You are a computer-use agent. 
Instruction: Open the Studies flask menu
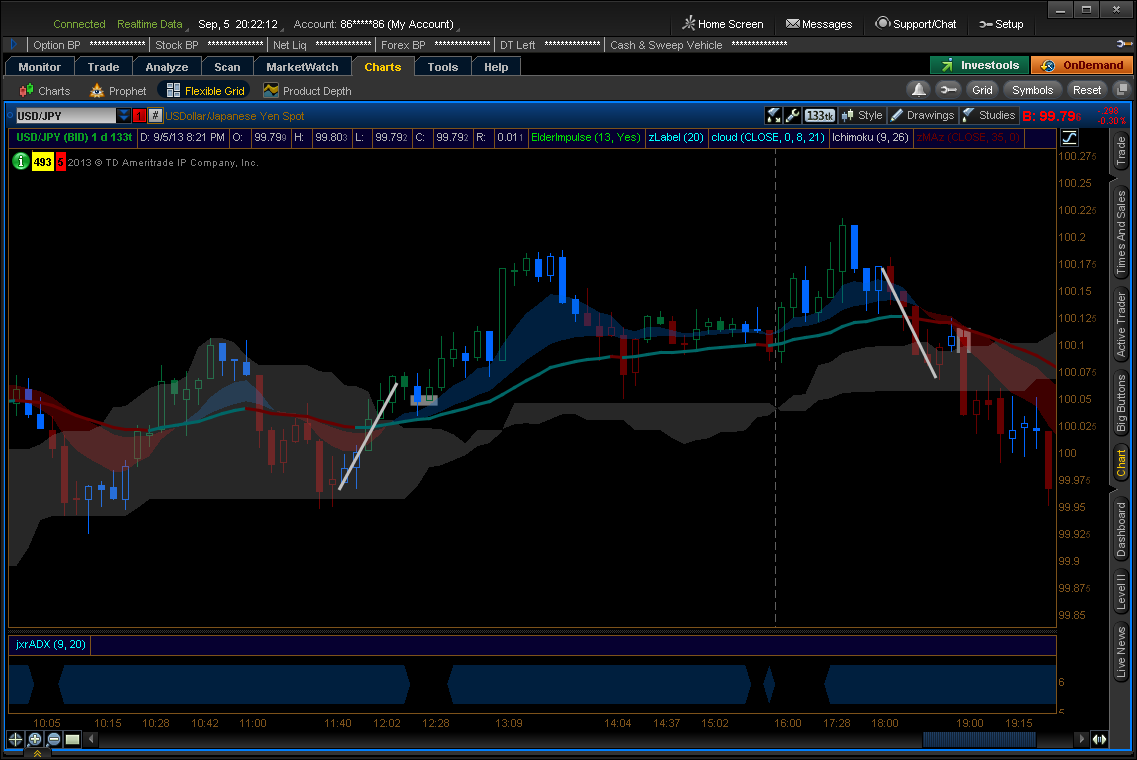tap(989, 115)
